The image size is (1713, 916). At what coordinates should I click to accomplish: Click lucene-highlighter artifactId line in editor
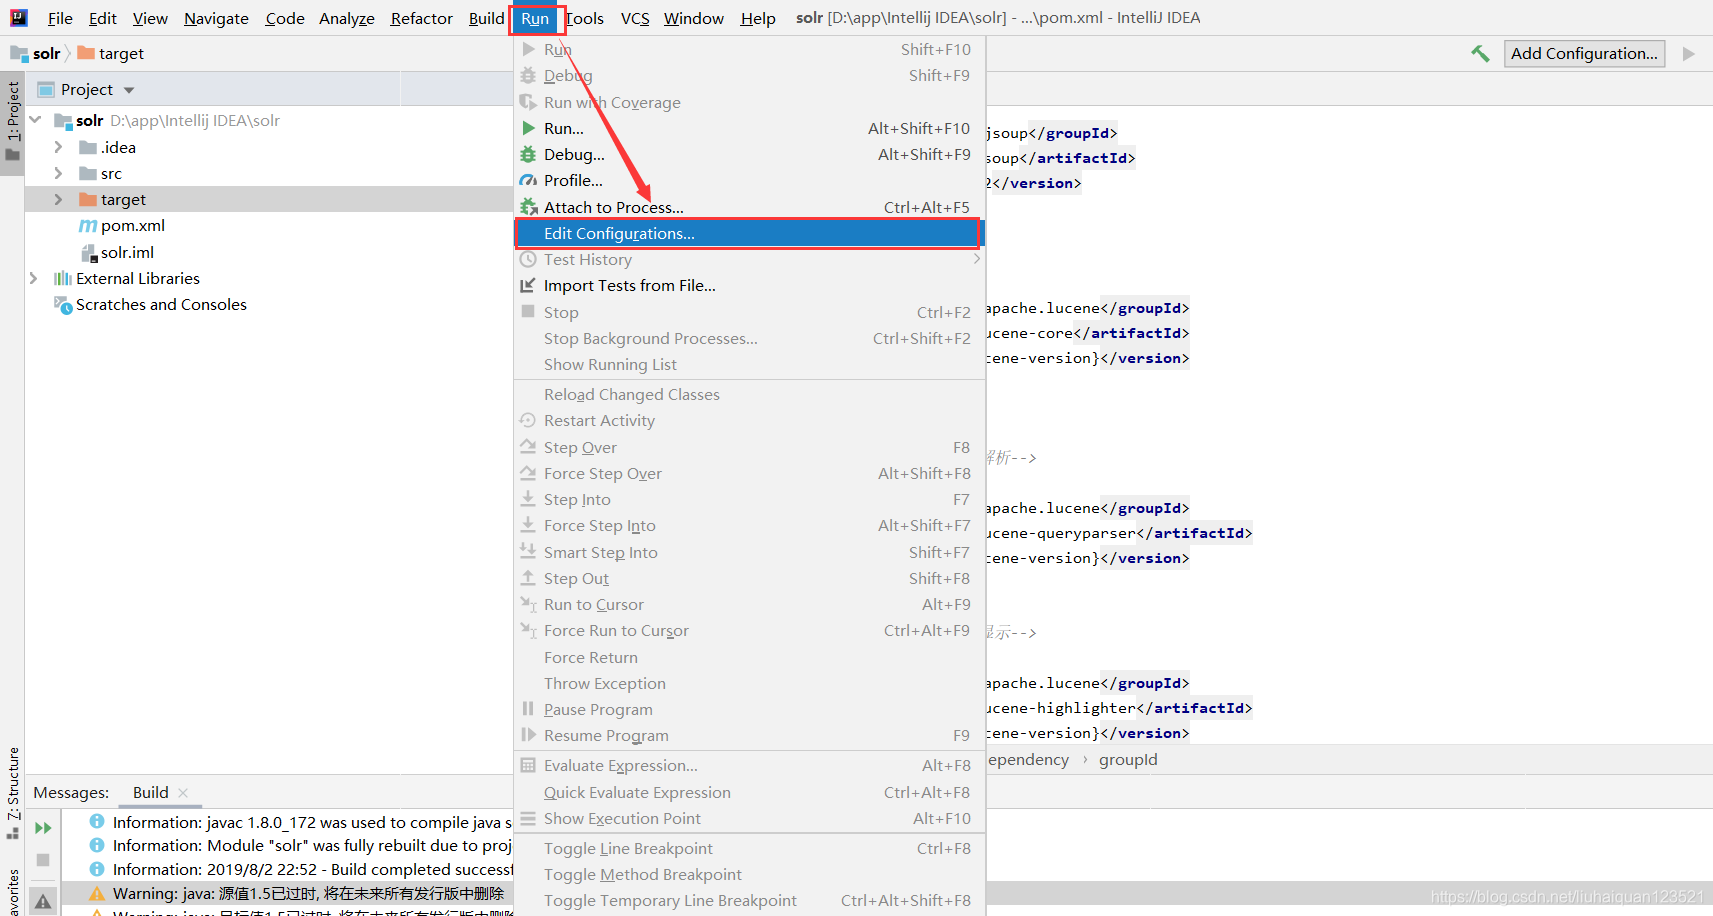[1119, 708]
